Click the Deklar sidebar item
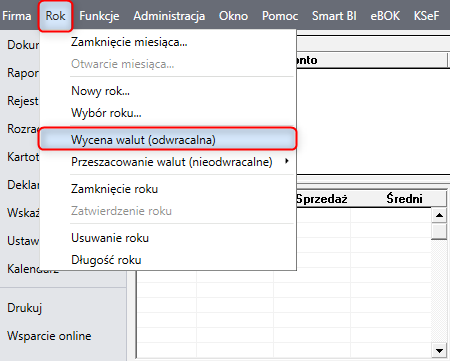 click(x=23, y=184)
